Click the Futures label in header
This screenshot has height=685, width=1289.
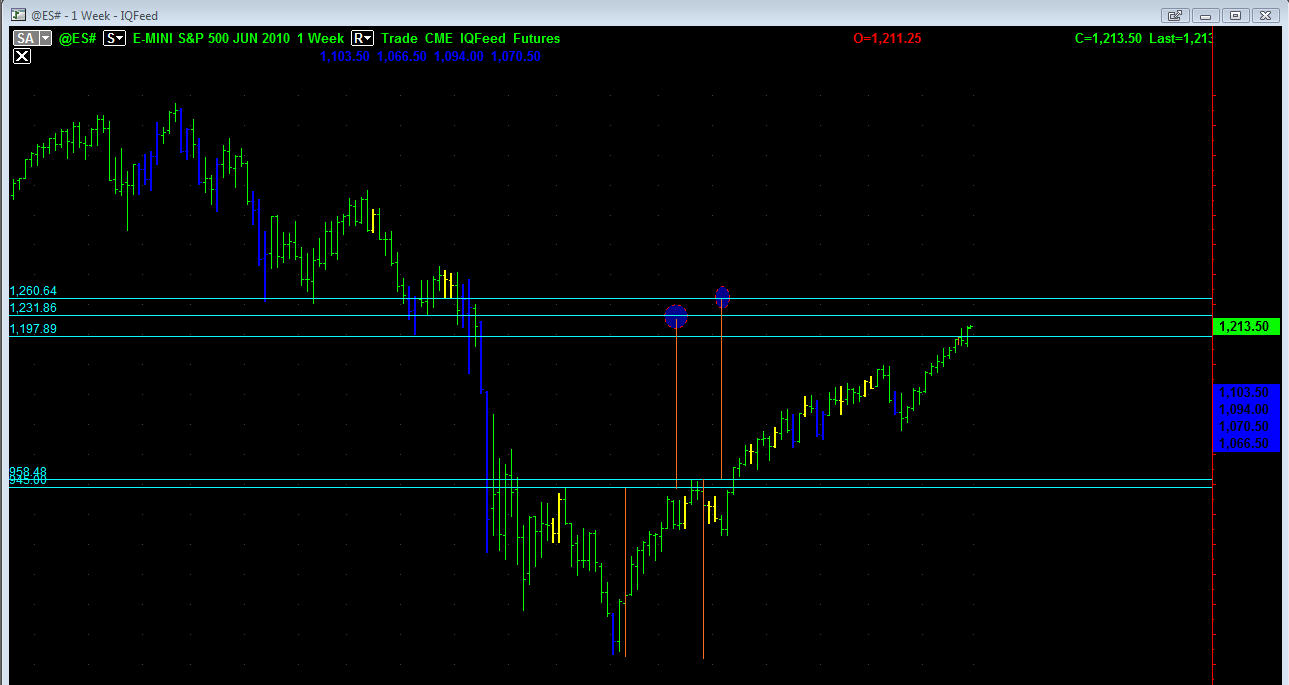(536, 38)
